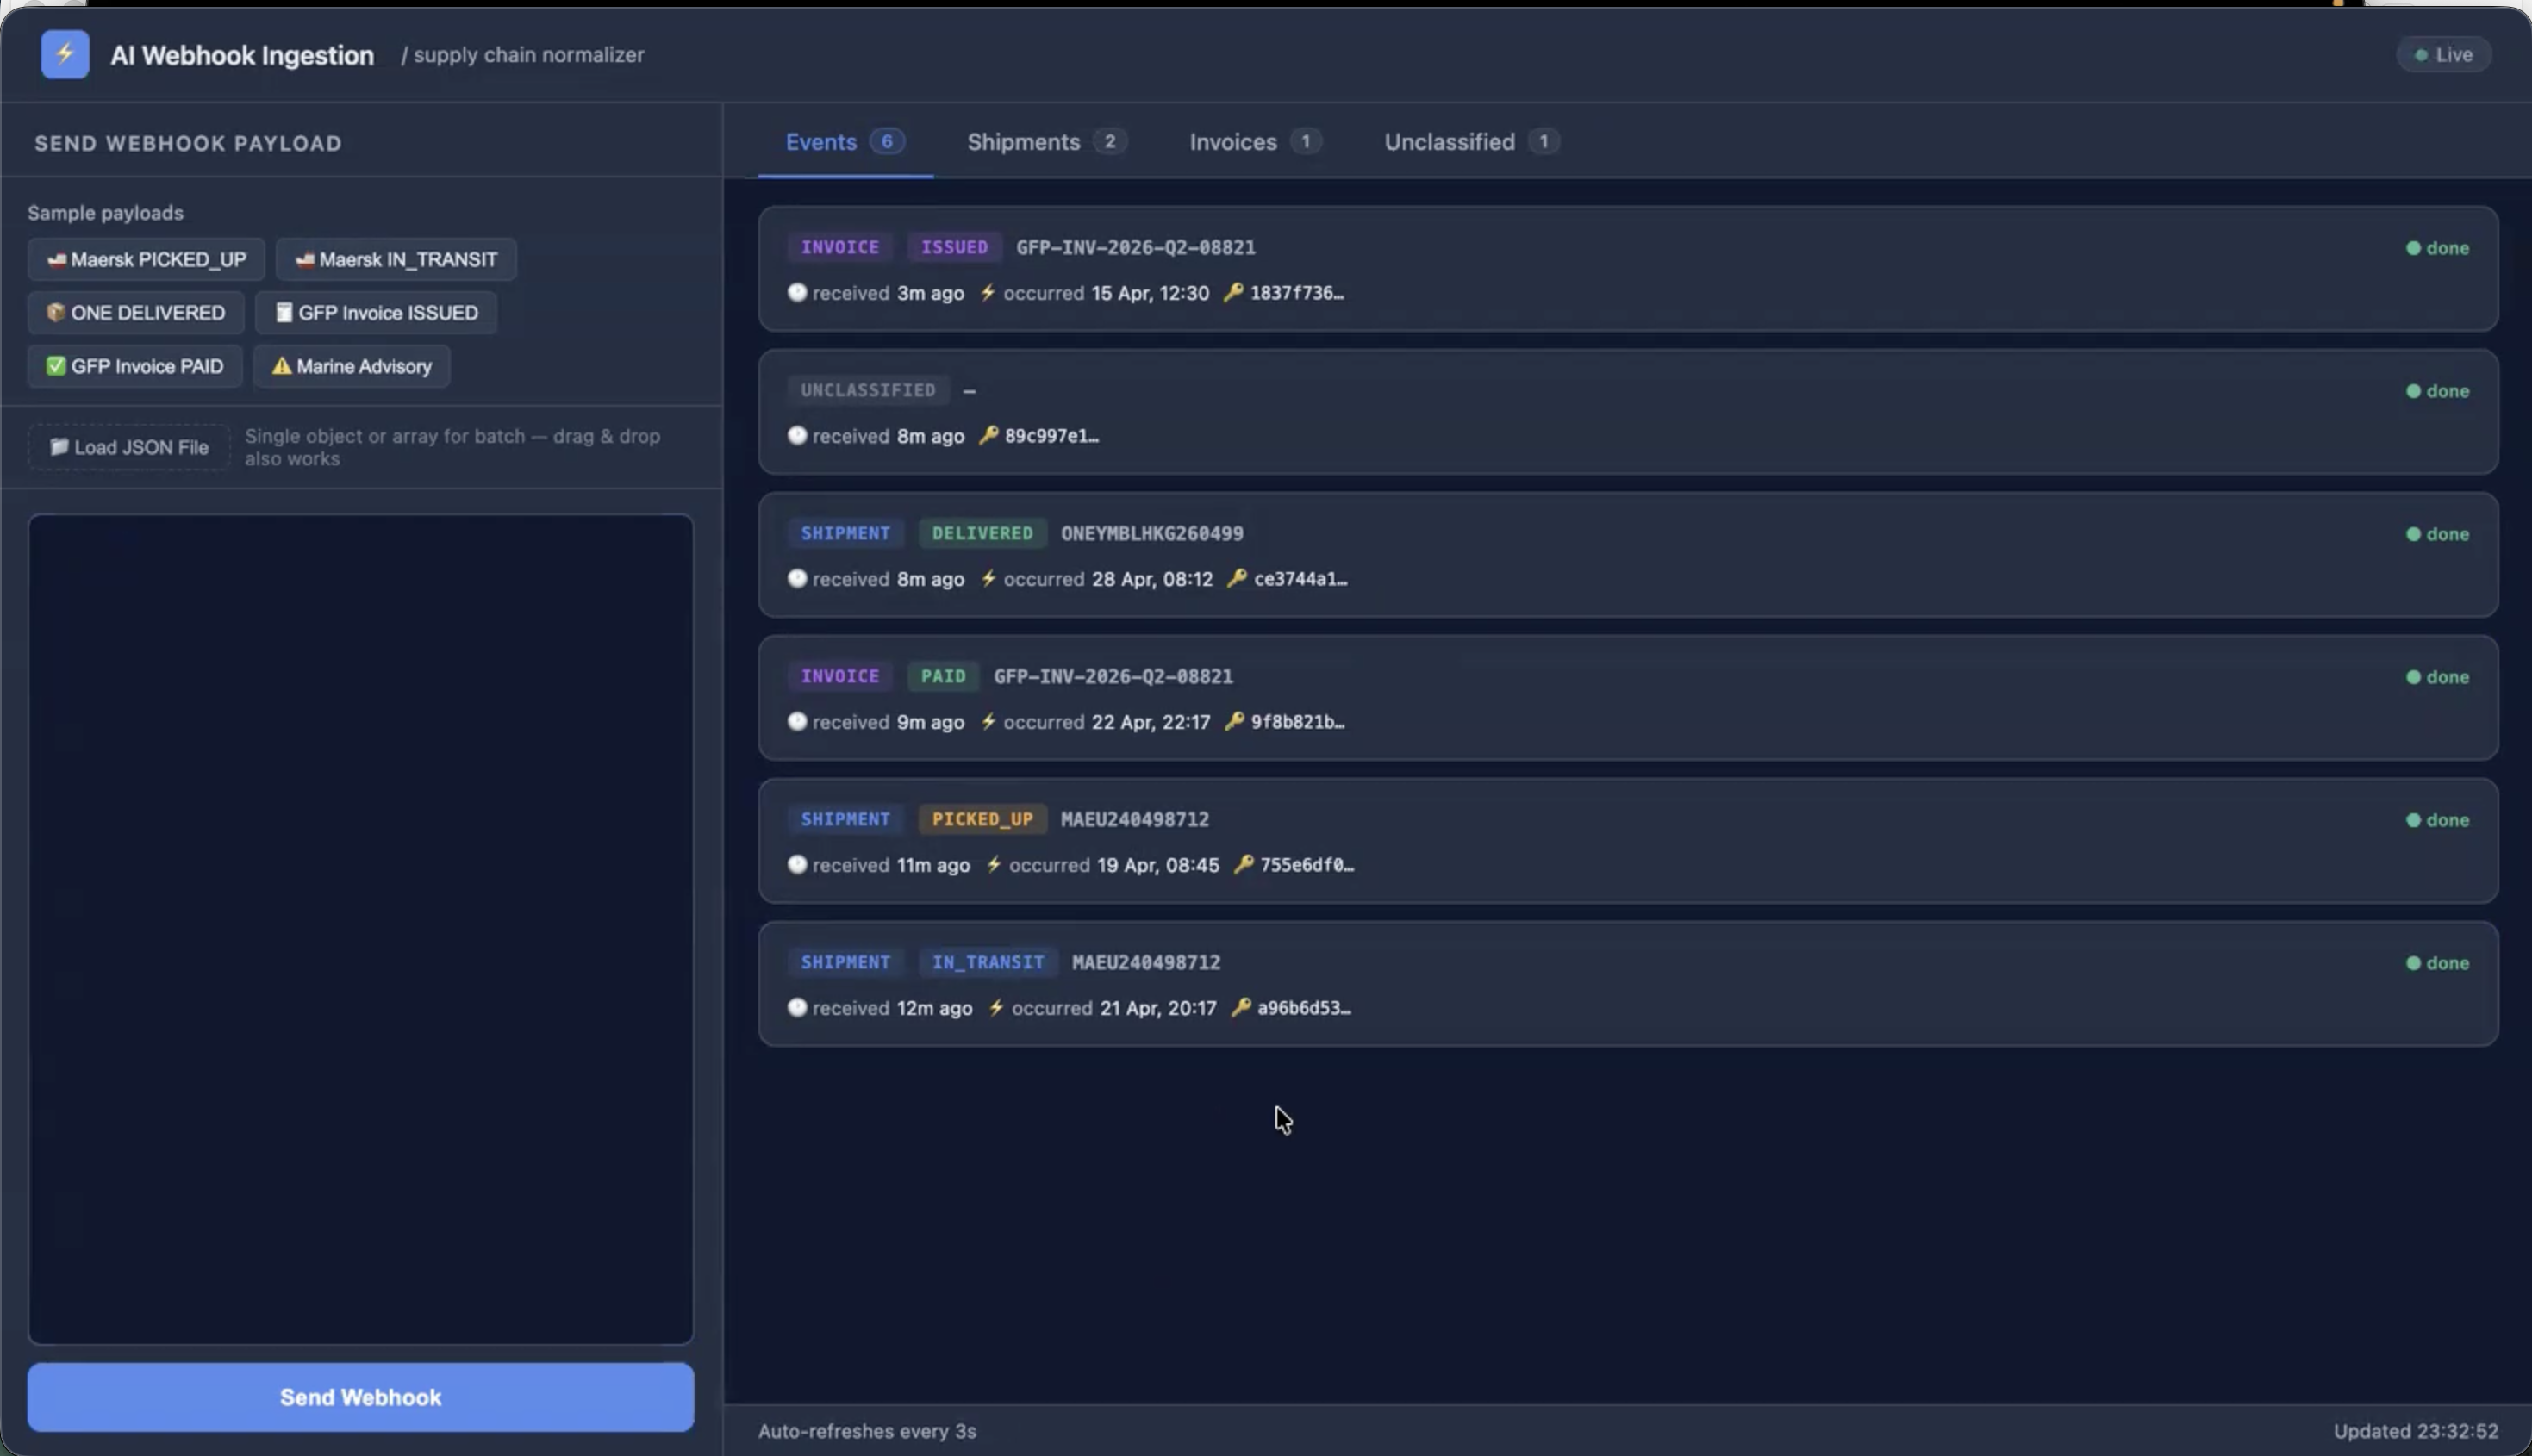Screen dimensions: 2532x1456
Task: Click clock icon next to received 11m ago
Action: (797, 864)
